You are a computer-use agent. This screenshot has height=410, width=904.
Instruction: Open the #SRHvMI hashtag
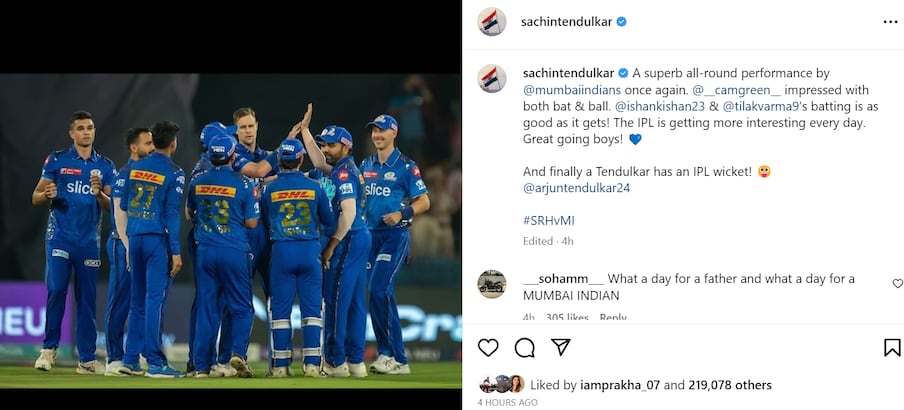550,219
